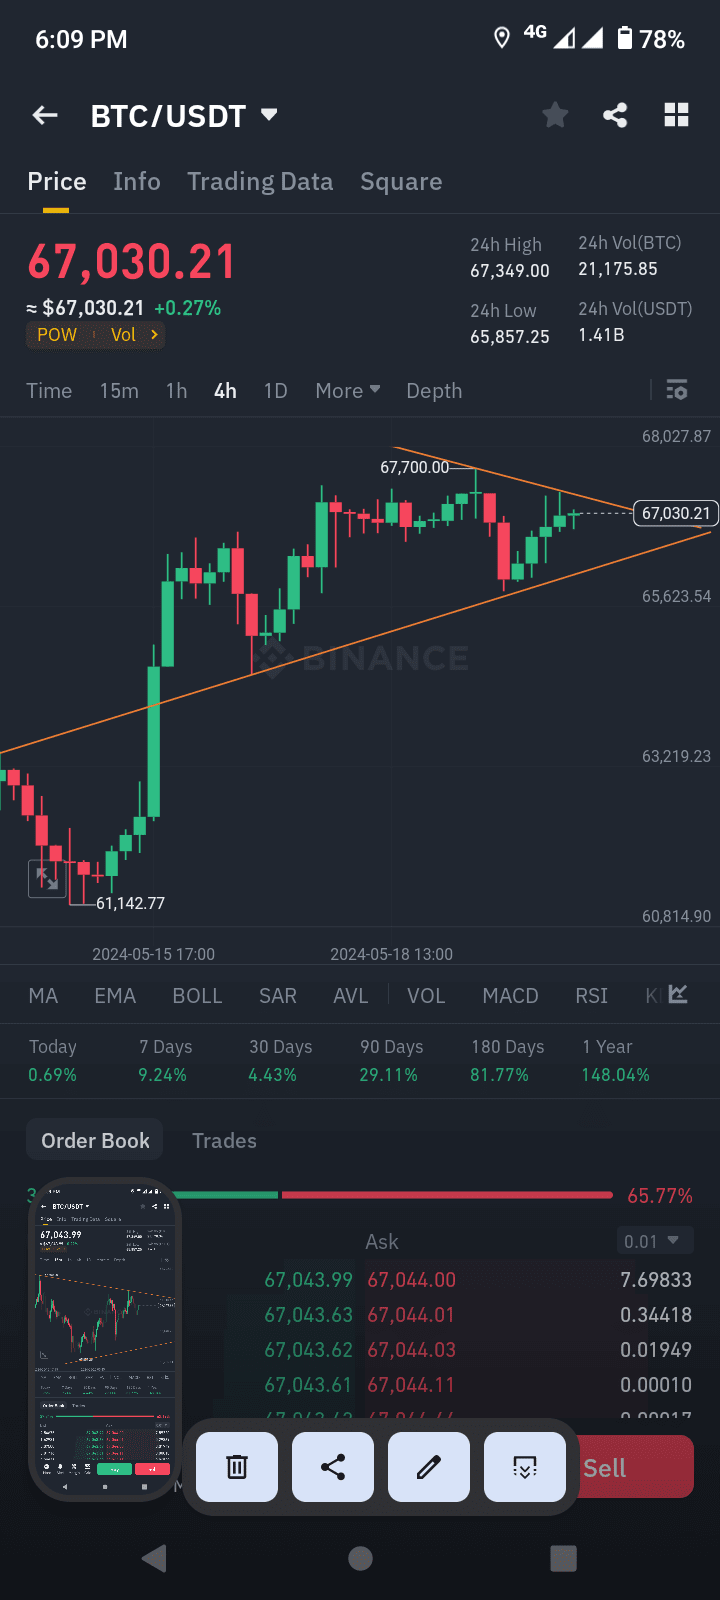The width and height of the screenshot is (720, 1600).
Task: Expand the More timeframe dropdown
Action: (347, 390)
